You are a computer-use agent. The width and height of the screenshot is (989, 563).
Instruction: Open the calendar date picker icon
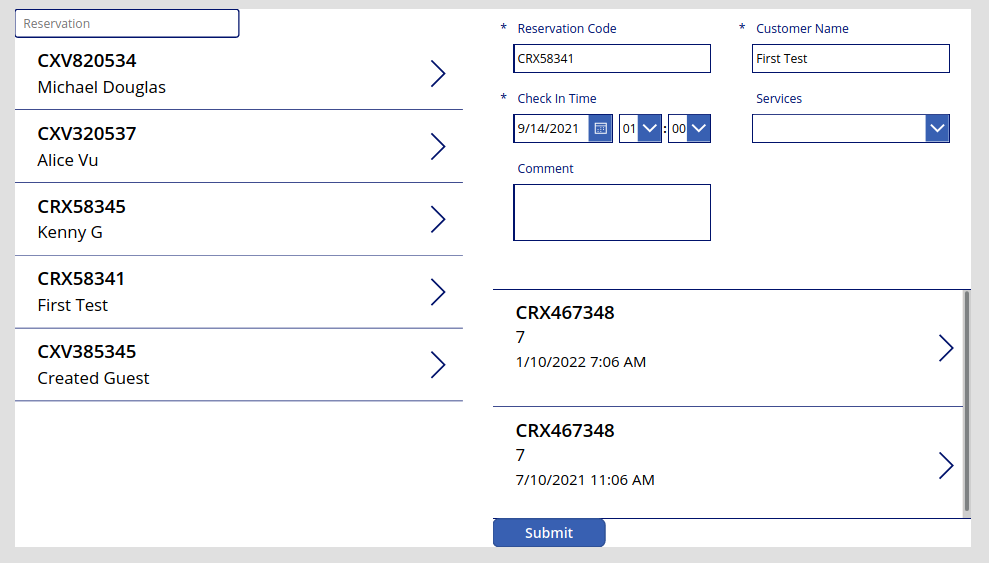(x=600, y=129)
